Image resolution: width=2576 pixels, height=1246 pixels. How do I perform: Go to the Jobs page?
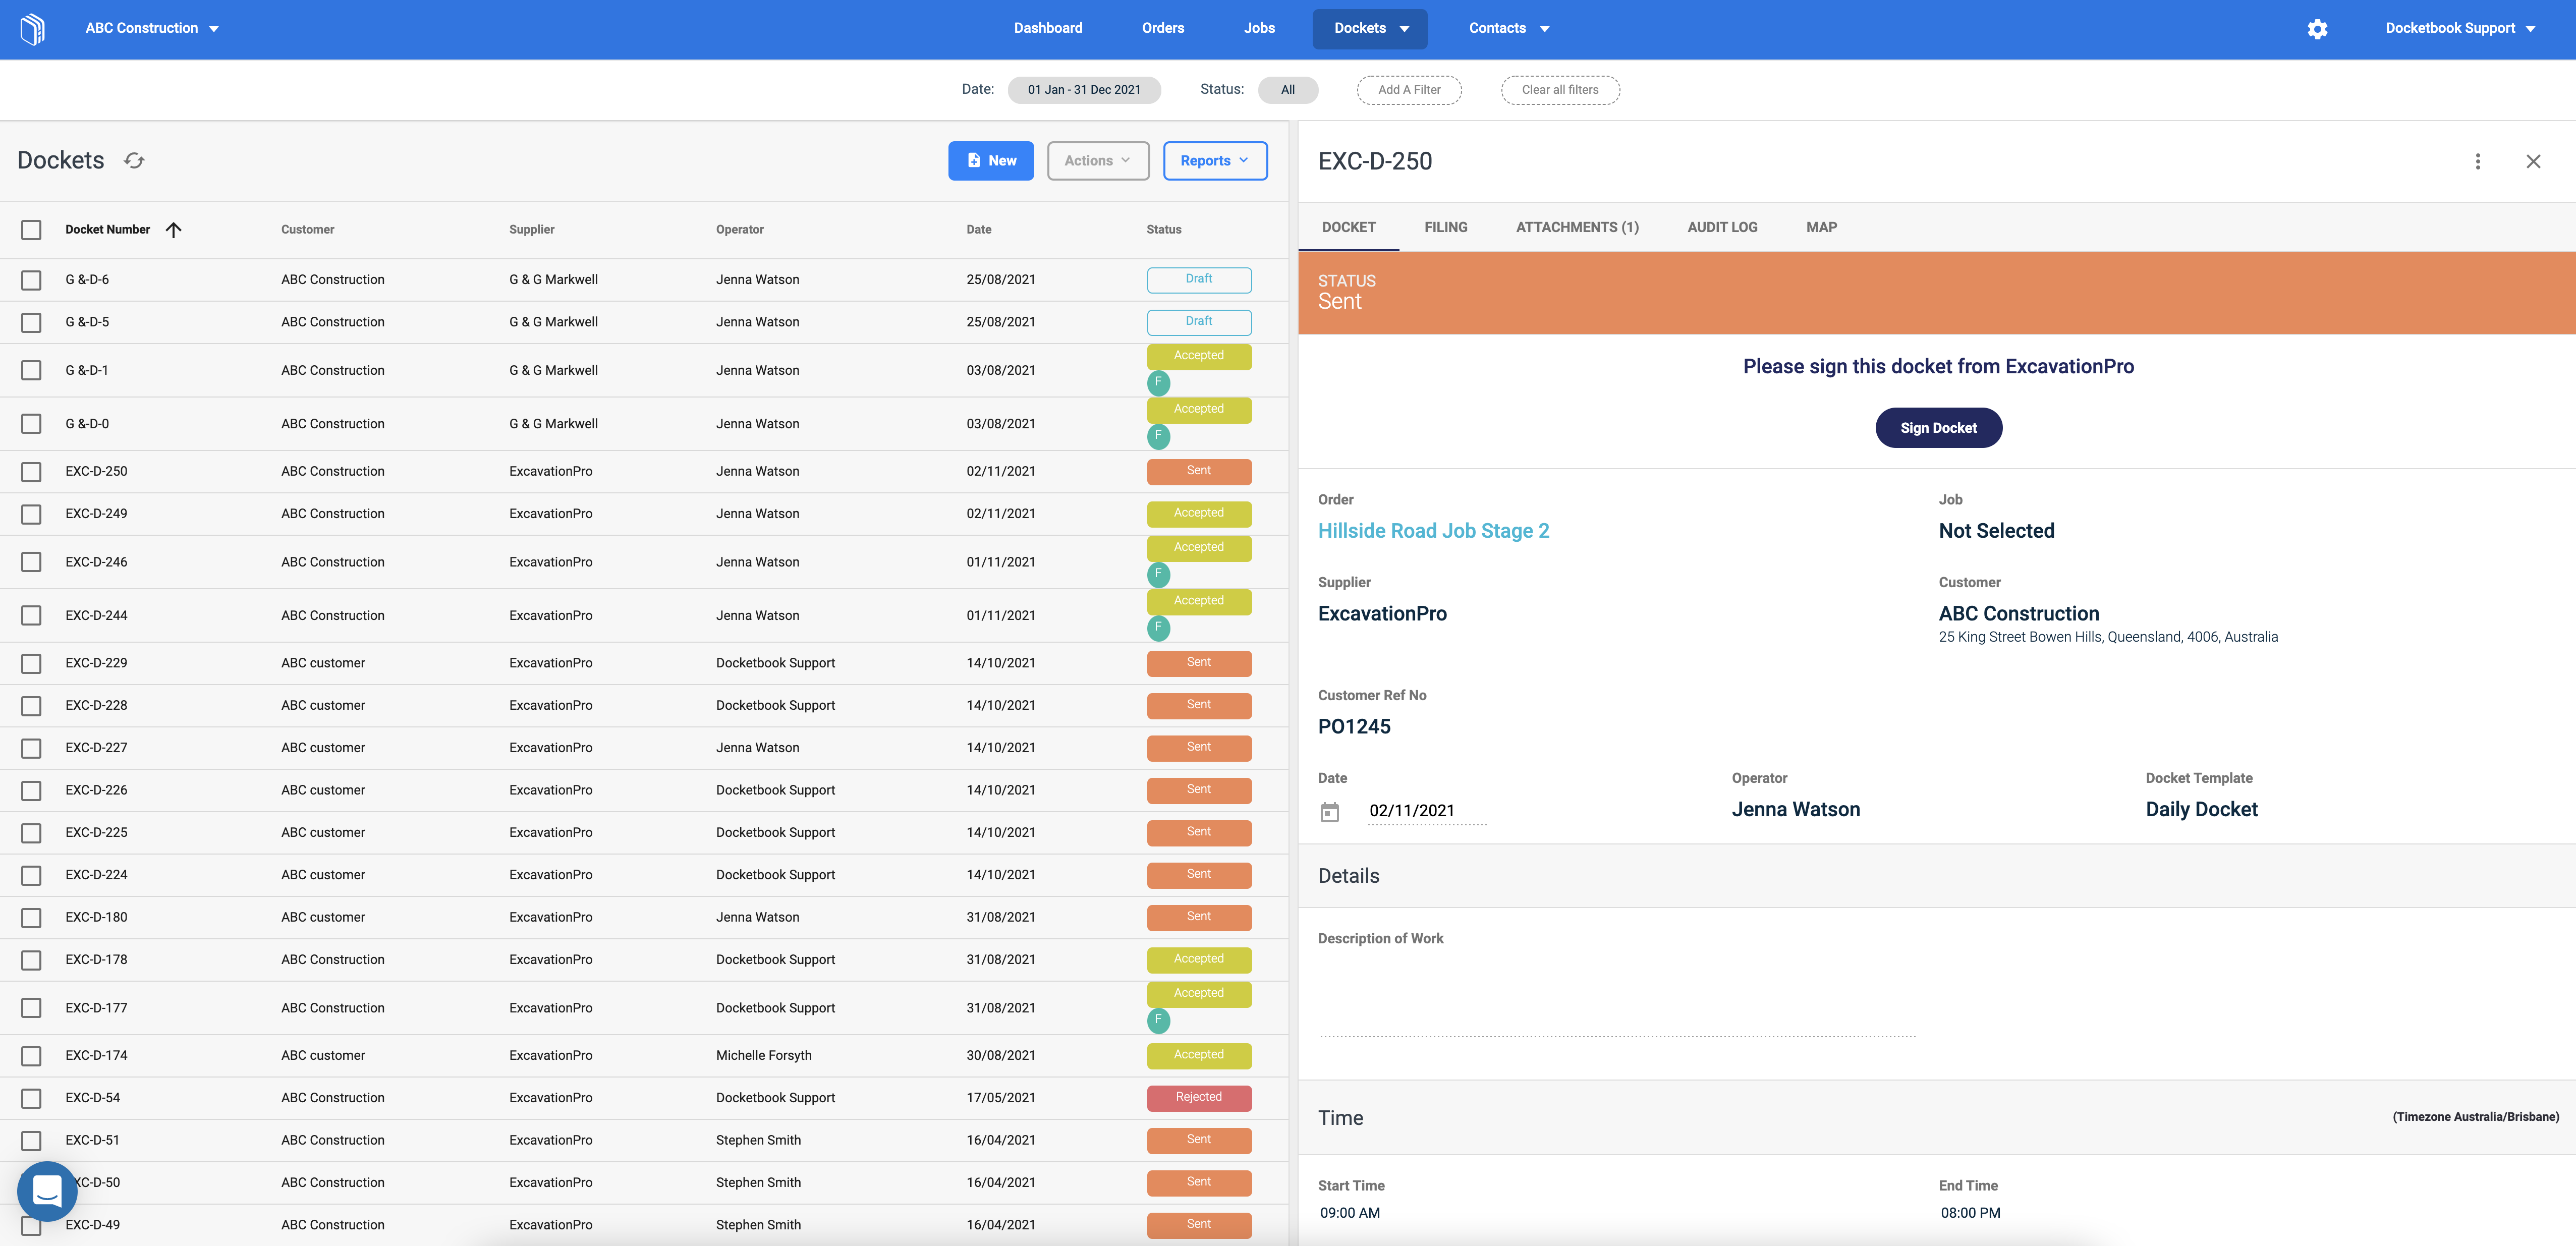(1259, 28)
